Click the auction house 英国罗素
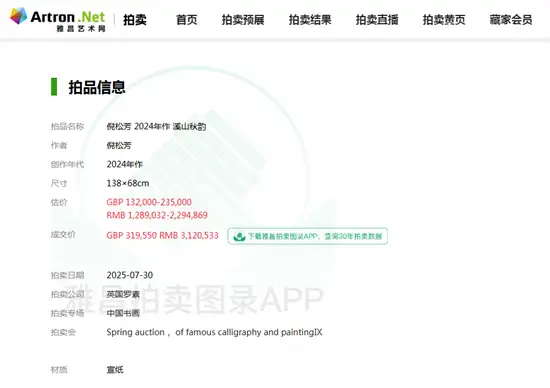The image size is (550, 388). [123, 294]
